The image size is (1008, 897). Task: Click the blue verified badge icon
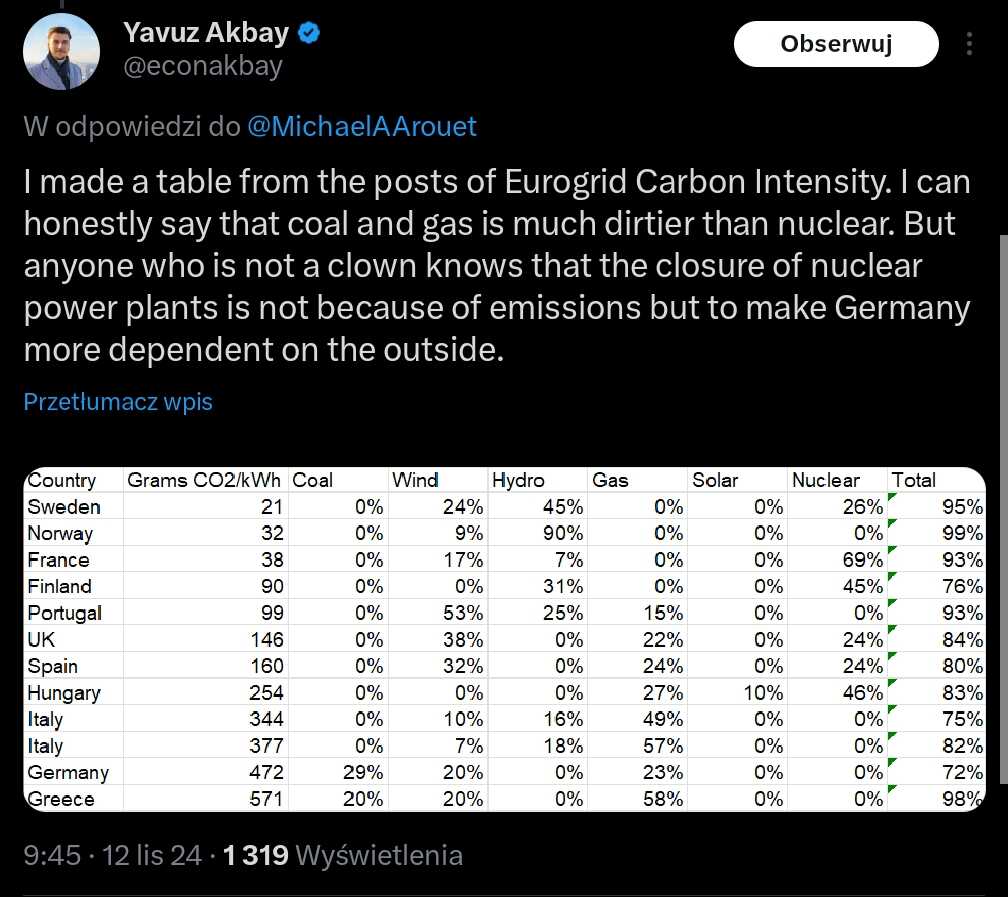pos(309,33)
